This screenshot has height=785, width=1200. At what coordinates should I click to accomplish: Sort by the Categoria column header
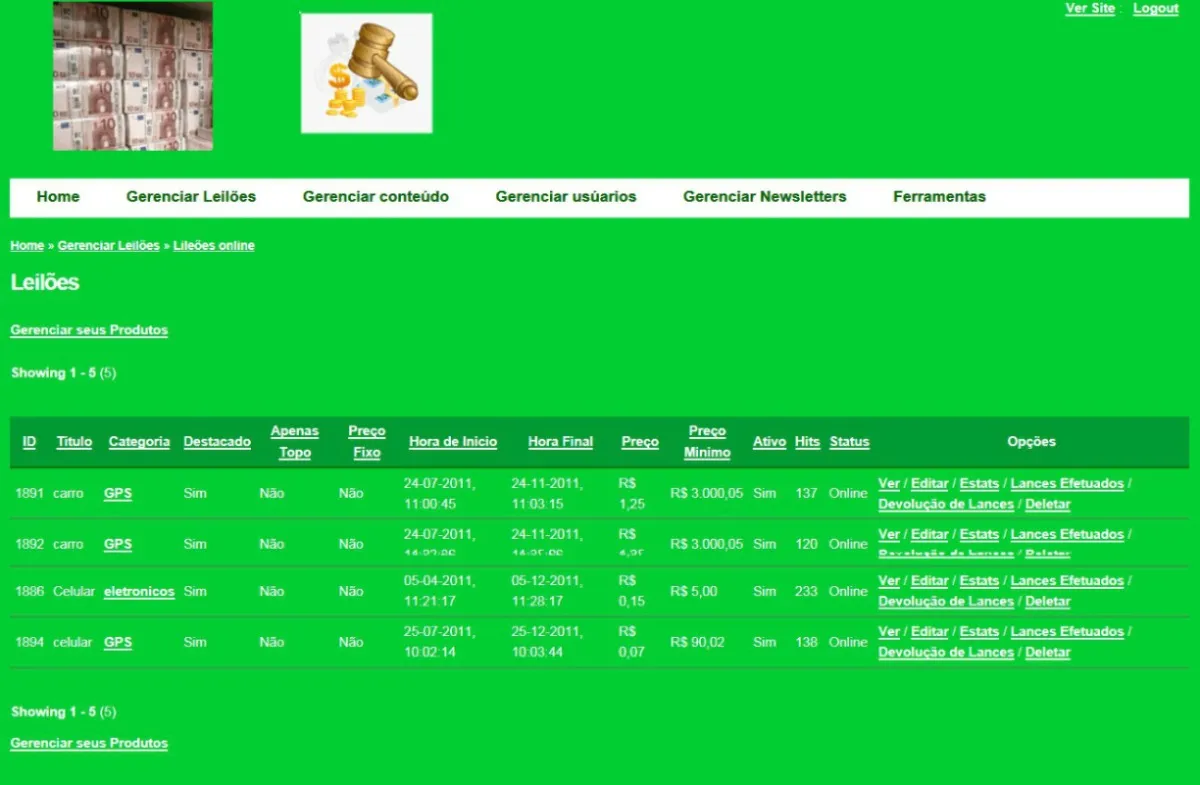pos(139,442)
